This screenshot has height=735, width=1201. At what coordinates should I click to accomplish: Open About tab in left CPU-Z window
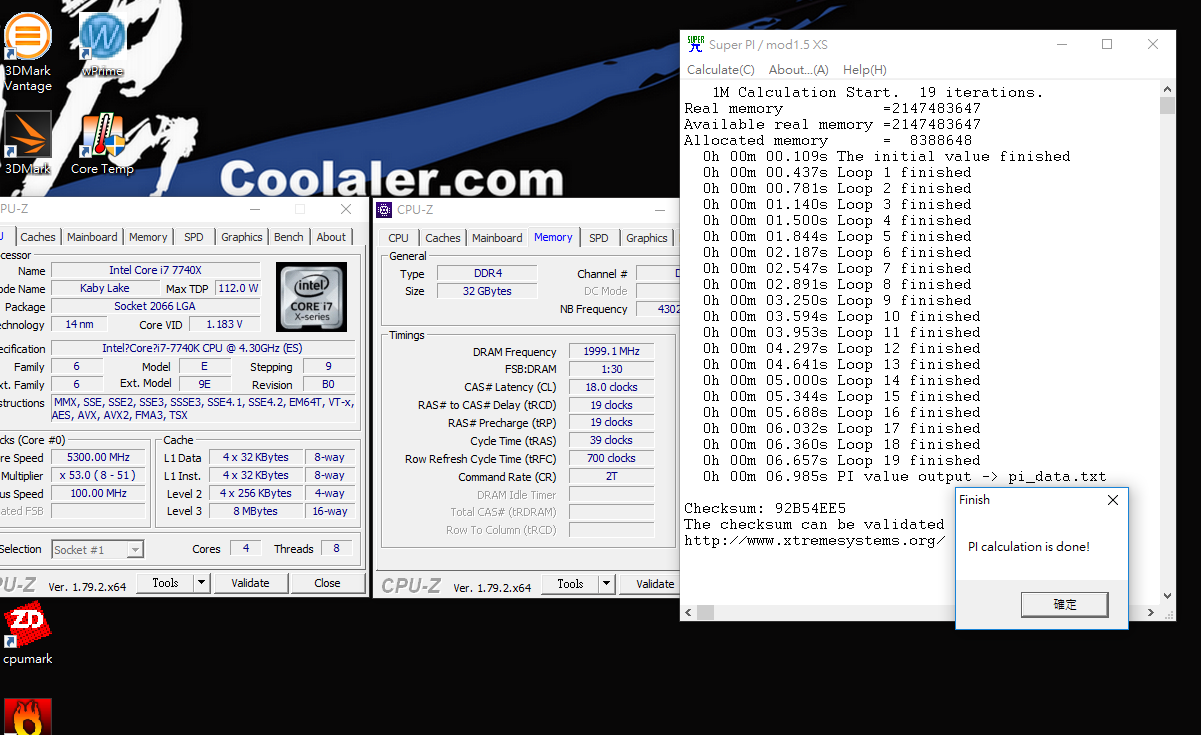tap(331, 237)
